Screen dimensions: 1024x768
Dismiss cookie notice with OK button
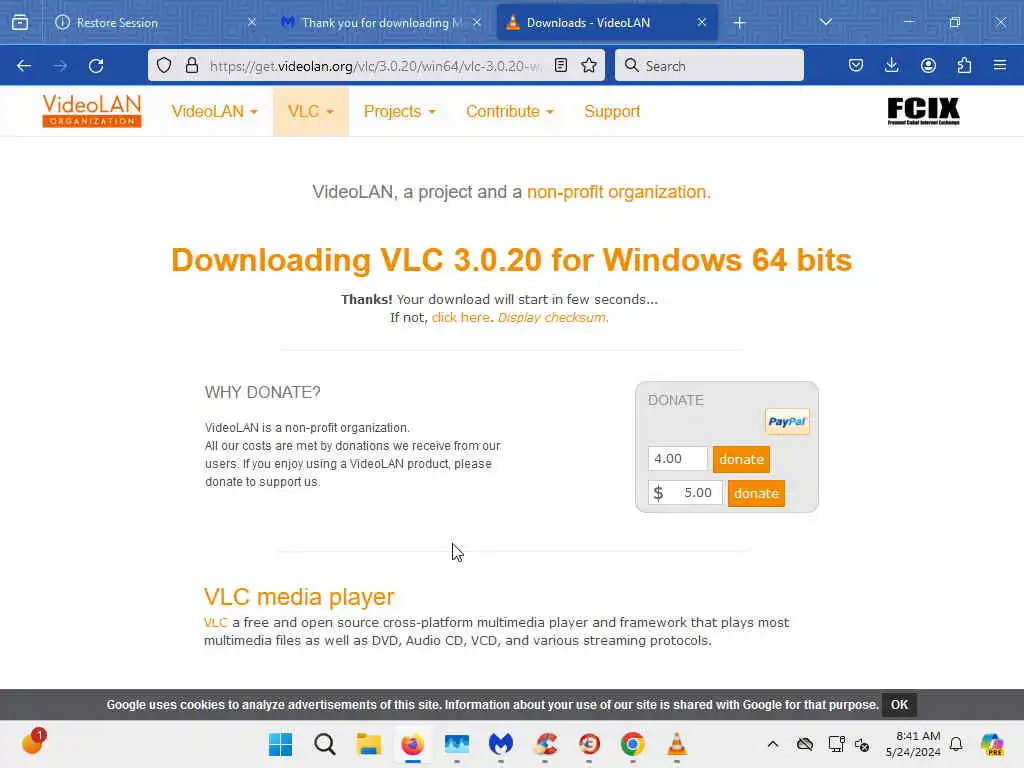pyautogui.click(x=899, y=705)
